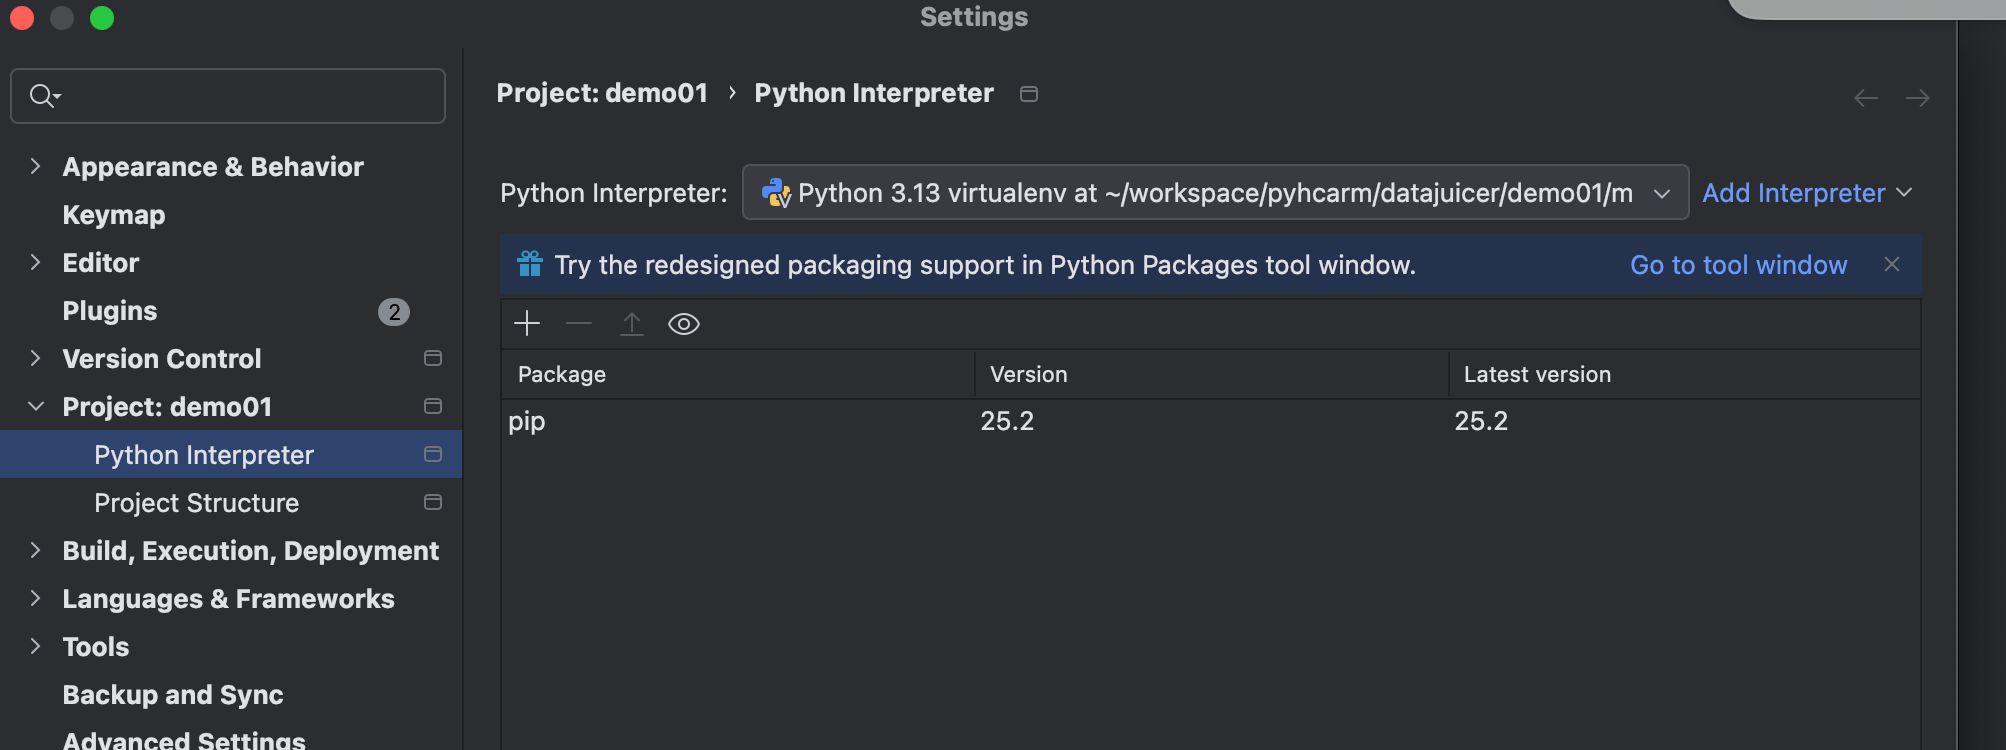Expand the Version Control section

(x=36, y=358)
